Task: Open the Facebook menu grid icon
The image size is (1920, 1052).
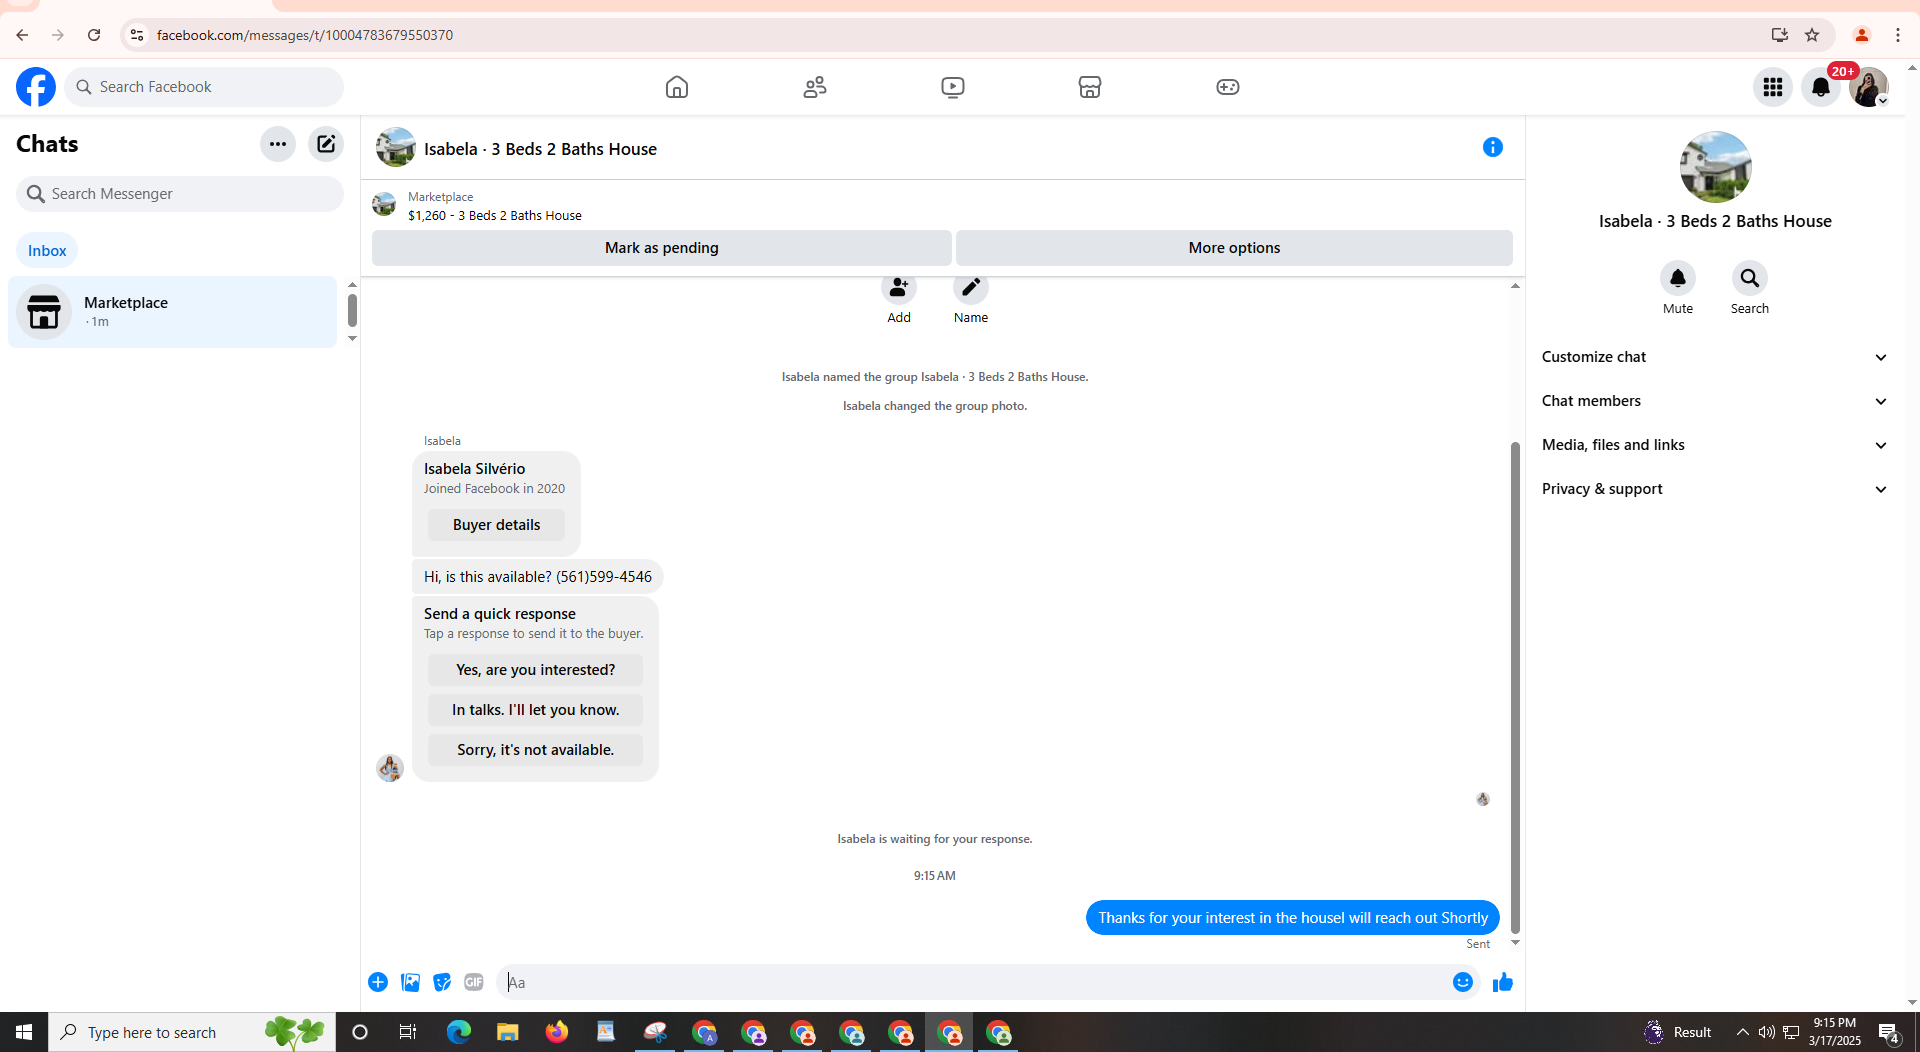Action: (x=1773, y=87)
